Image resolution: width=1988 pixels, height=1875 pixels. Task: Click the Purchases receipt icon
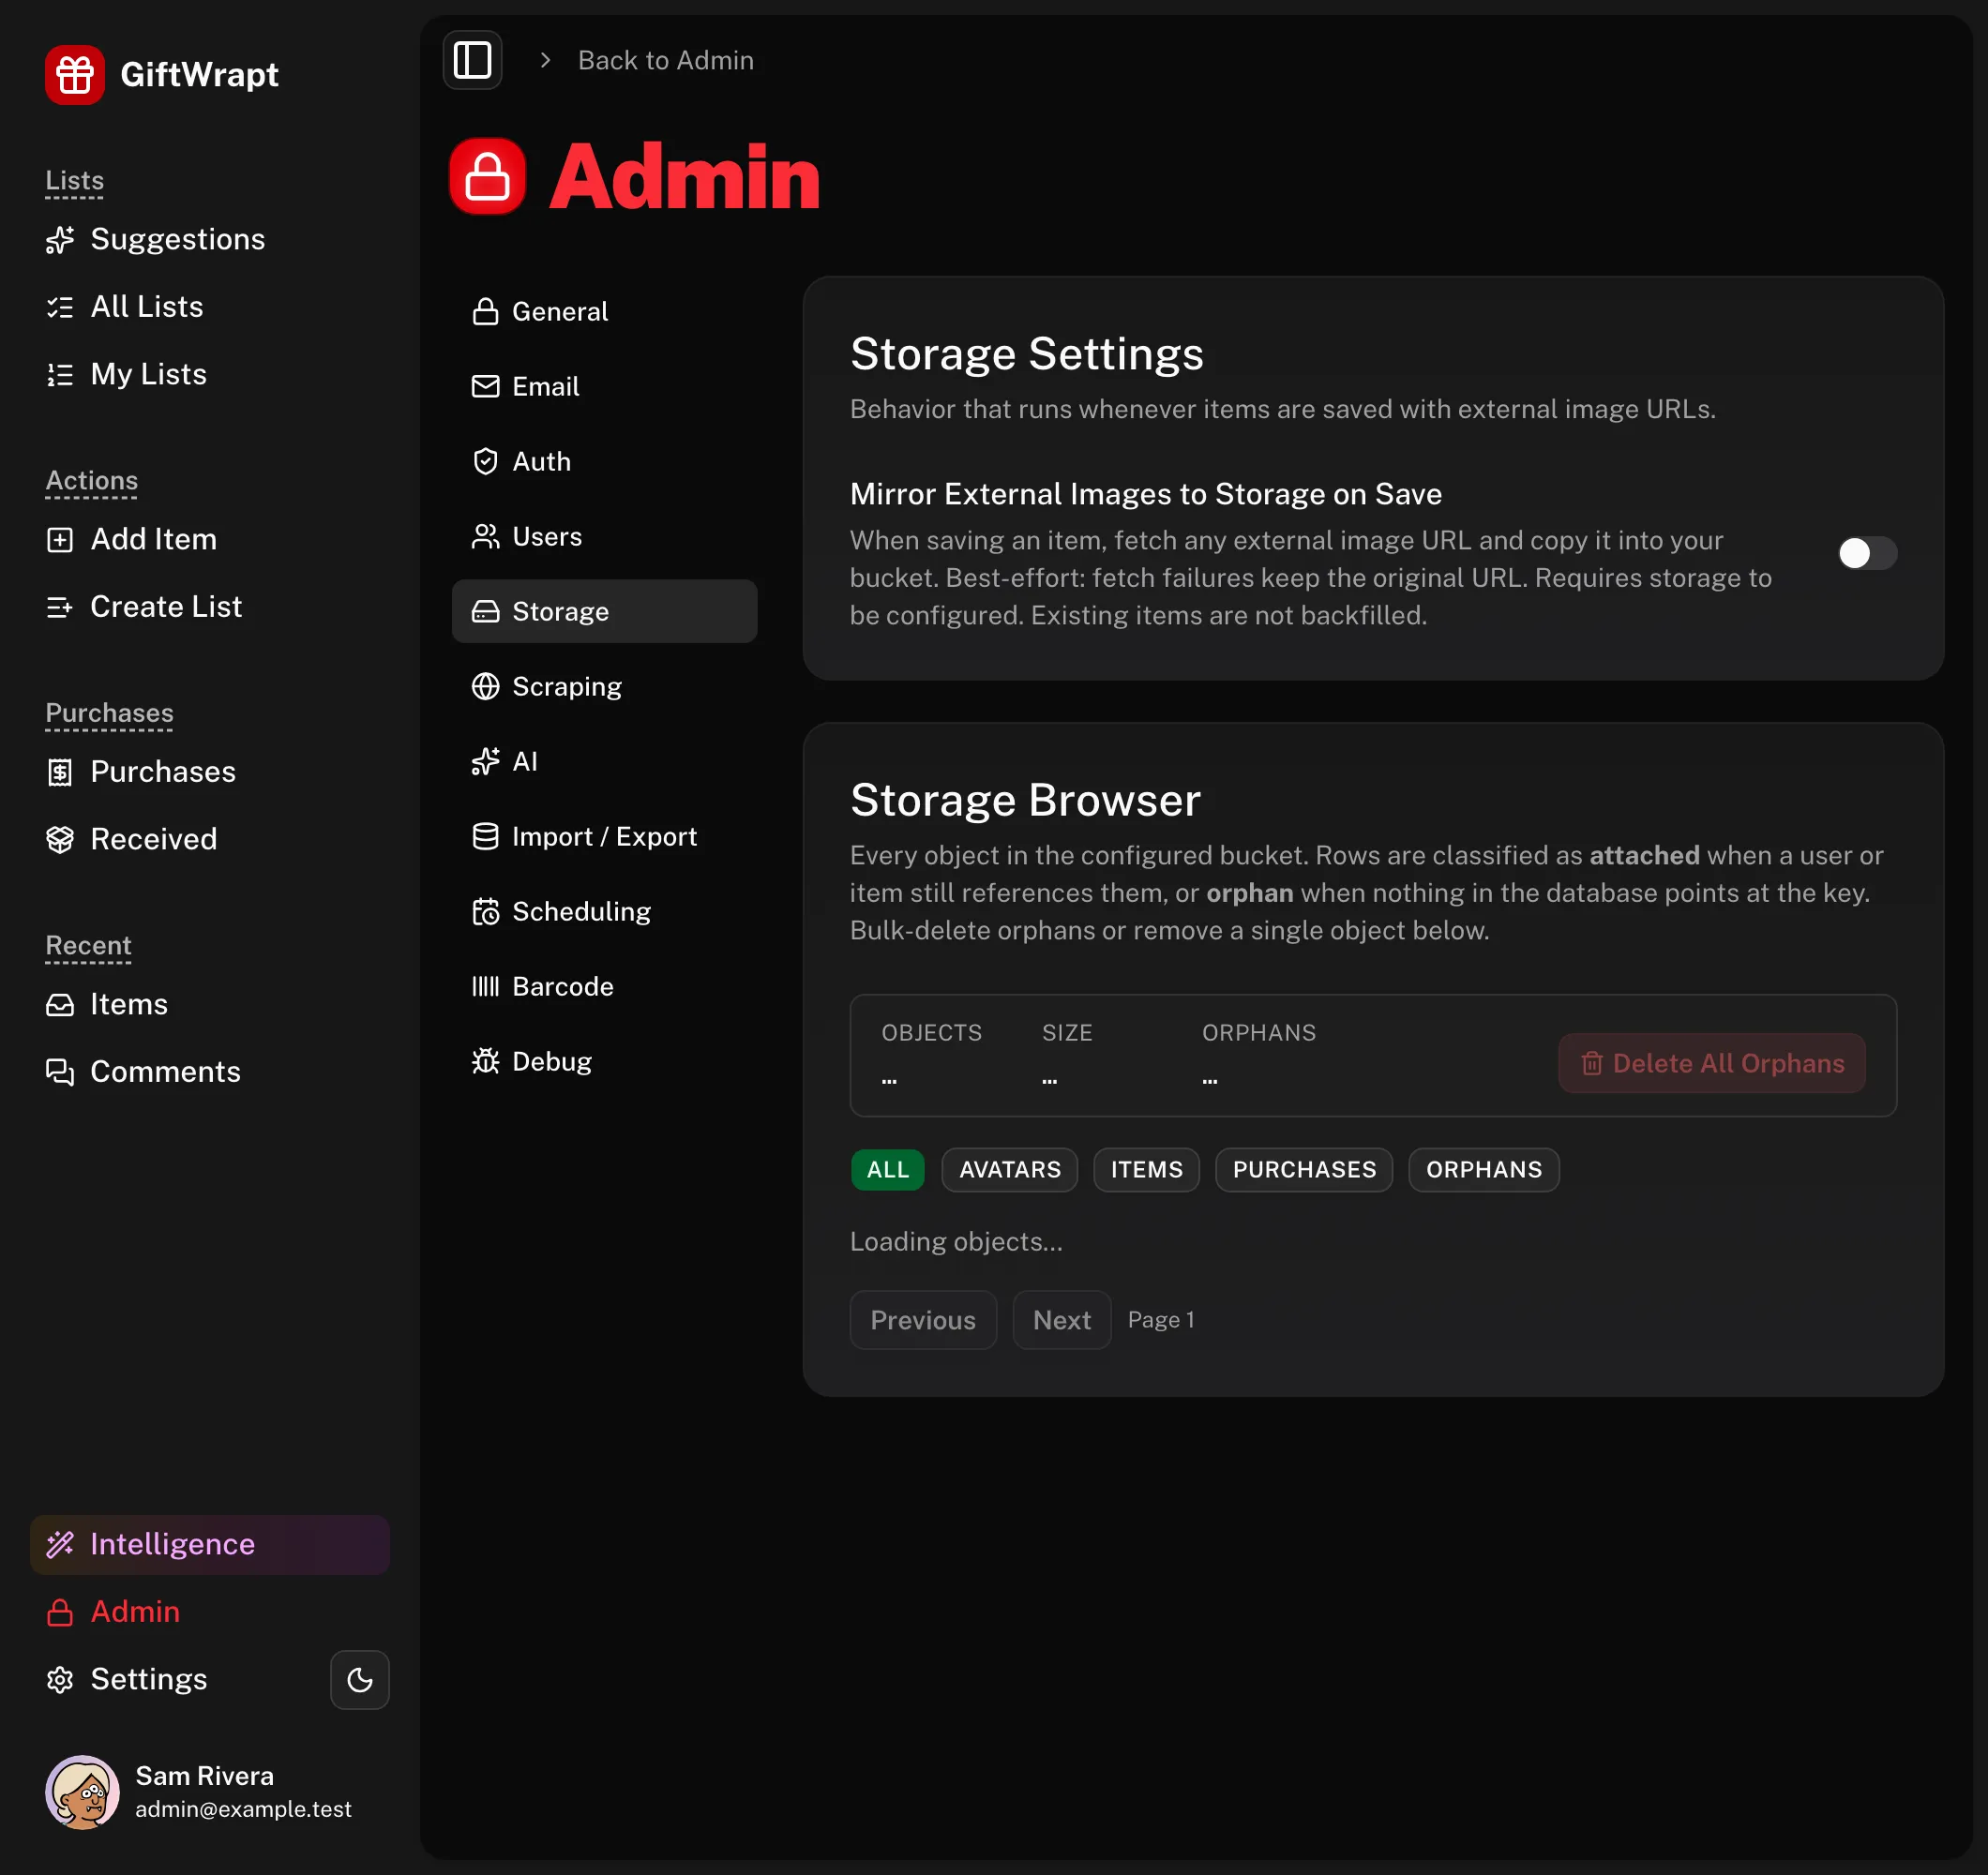point(60,772)
